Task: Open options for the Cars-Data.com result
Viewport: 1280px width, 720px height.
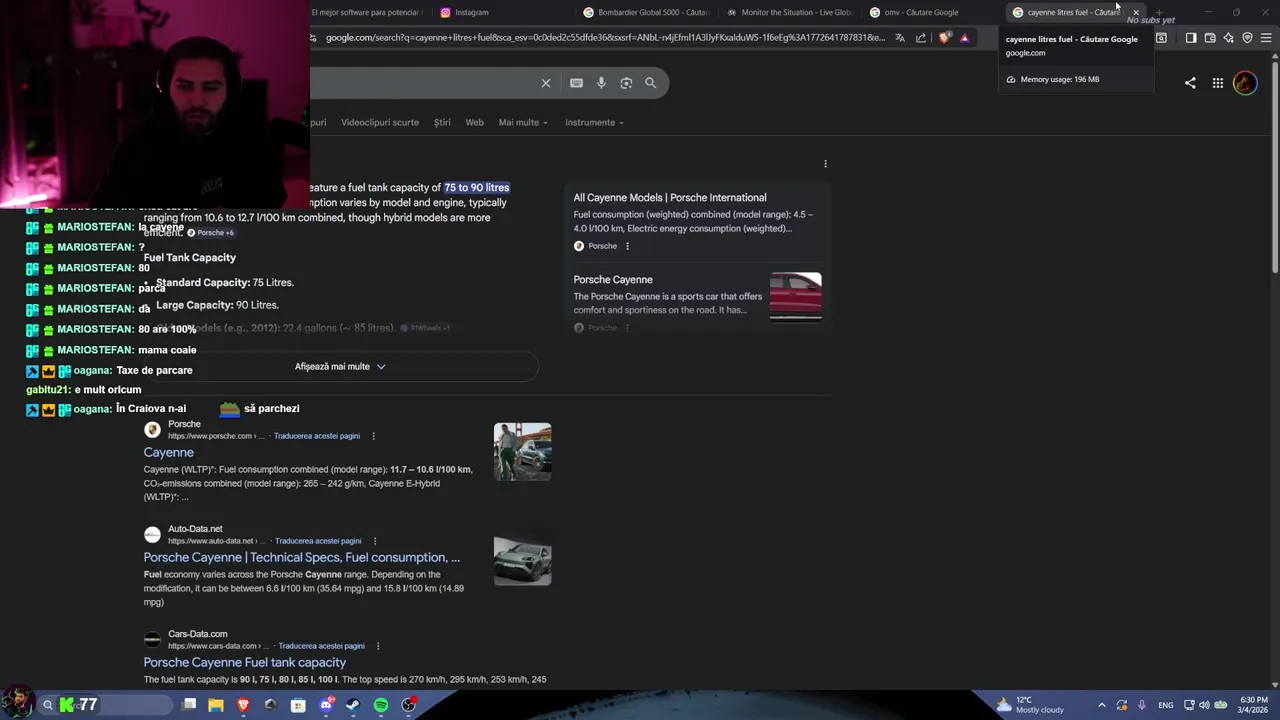Action: click(x=378, y=646)
